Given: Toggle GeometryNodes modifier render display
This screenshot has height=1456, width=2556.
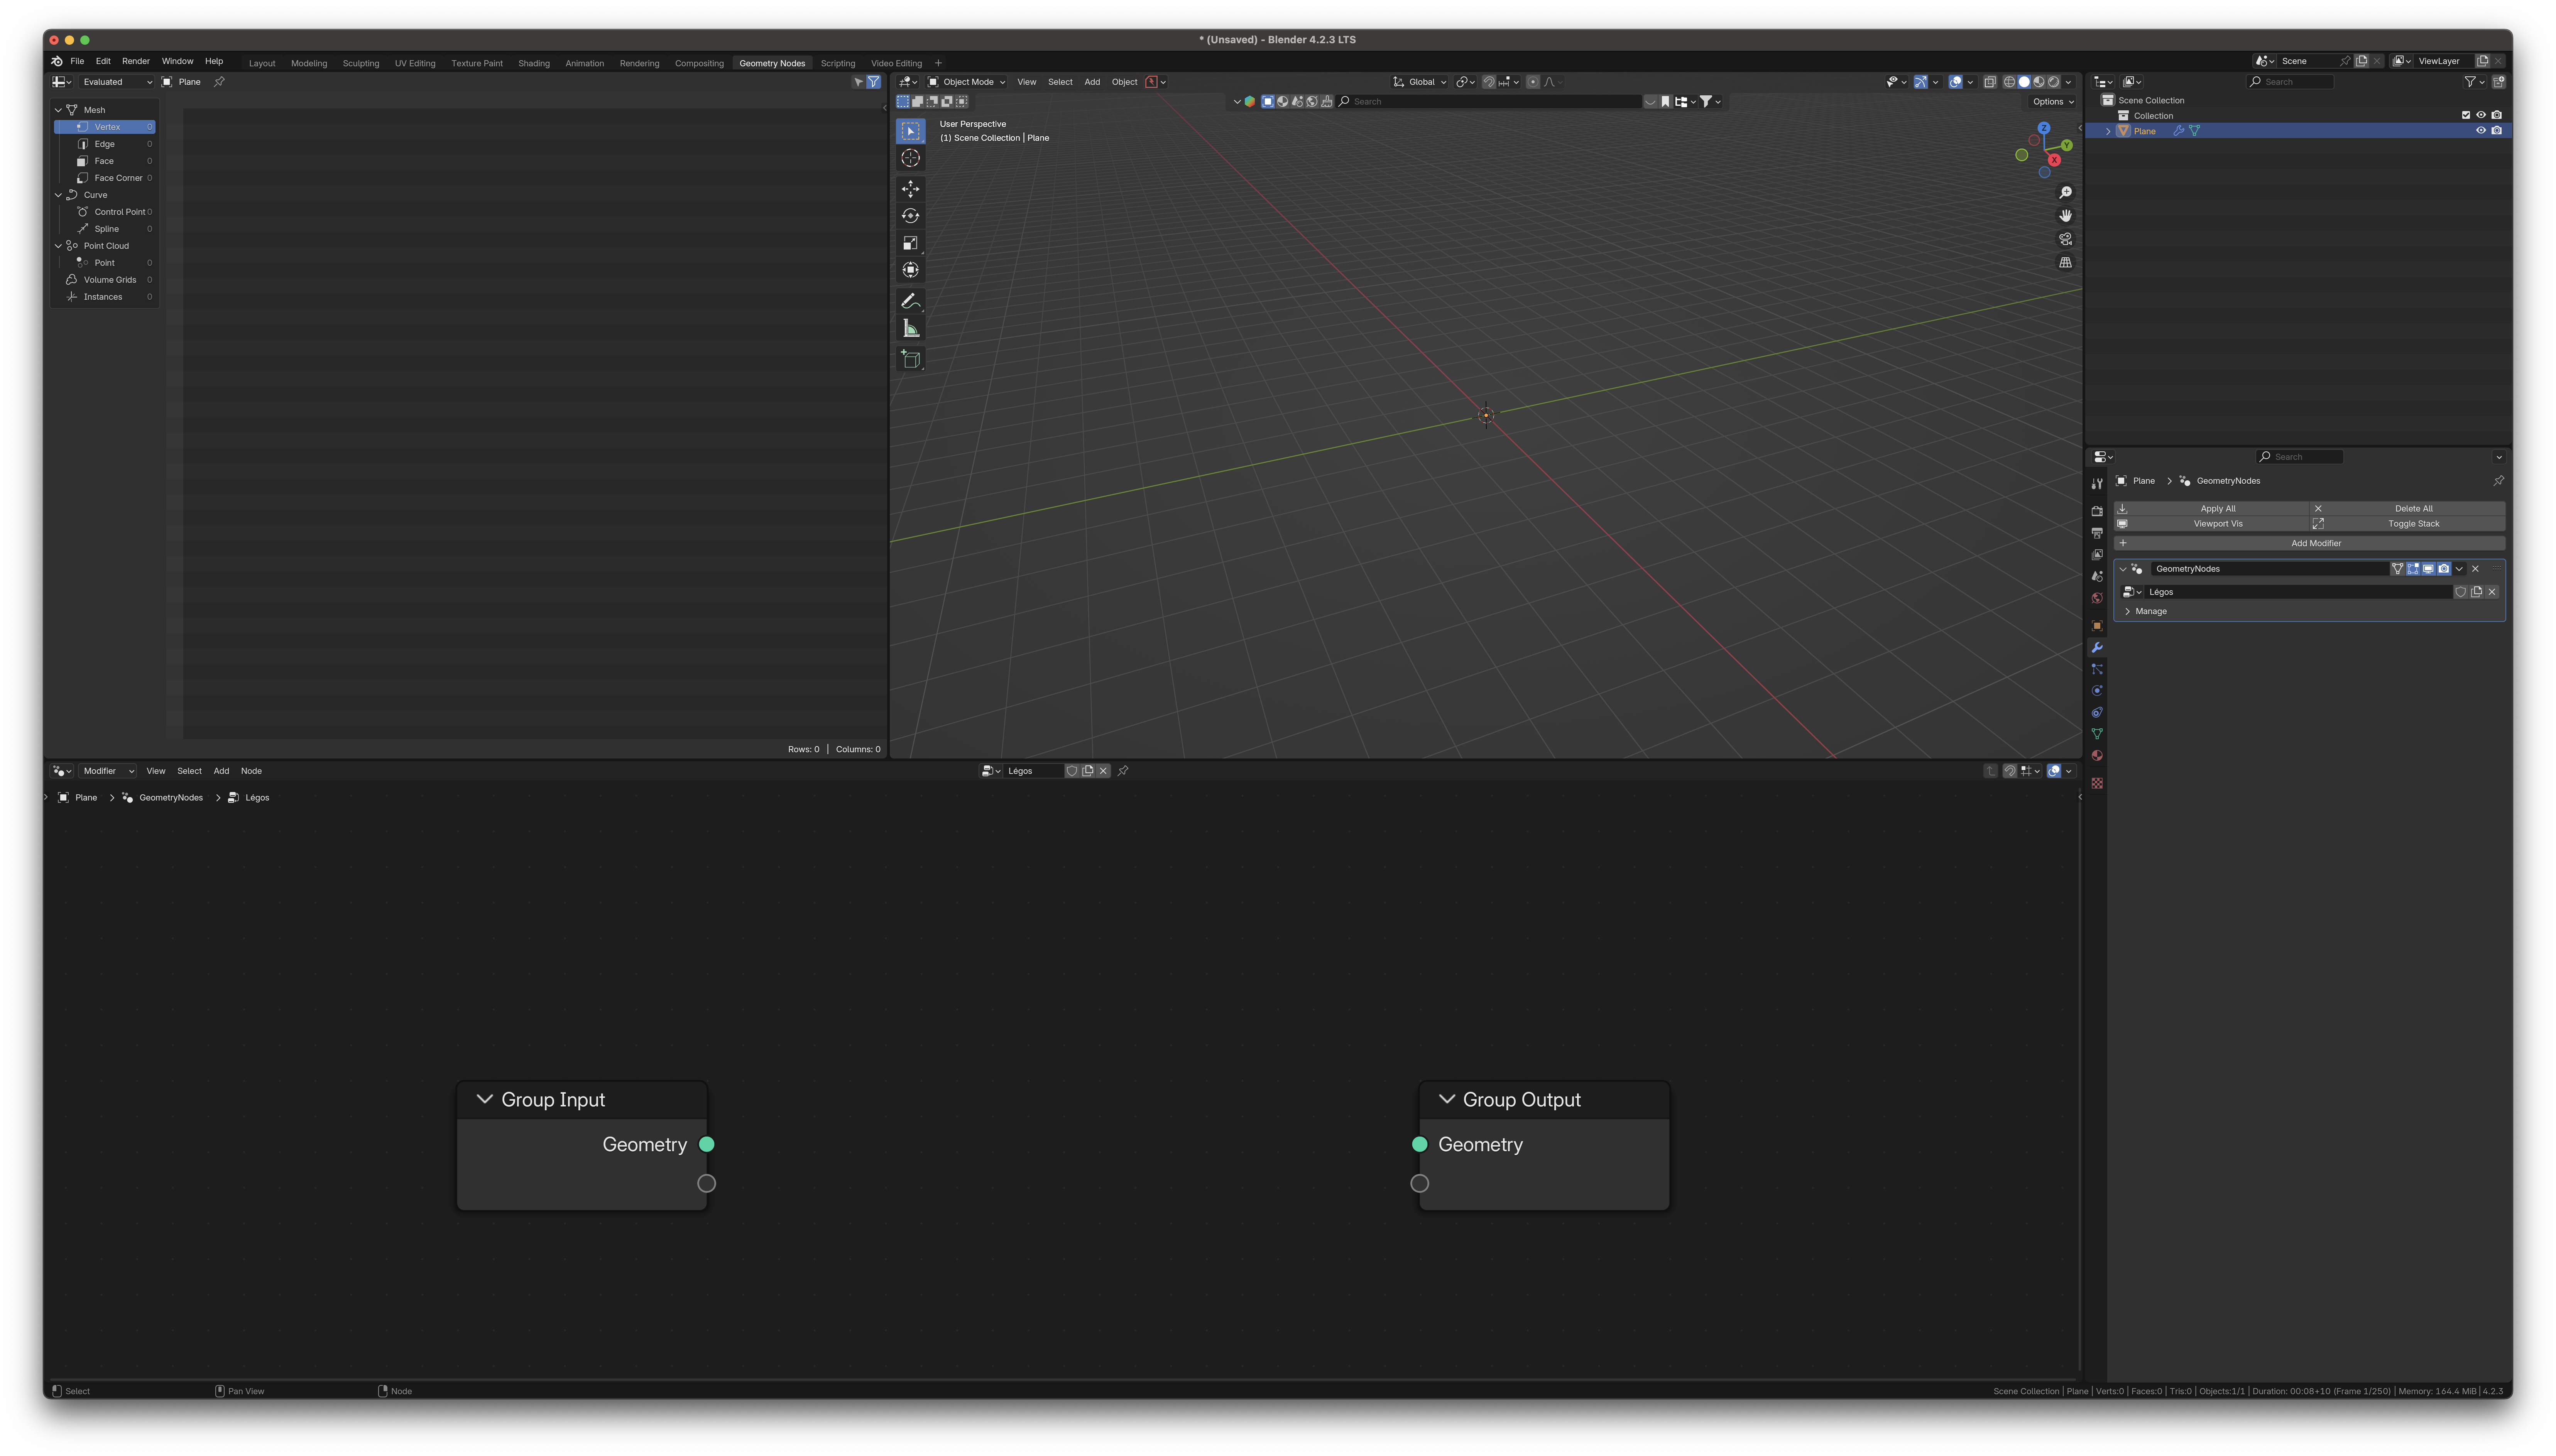Looking at the screenshot, I should pos(2444,569).
